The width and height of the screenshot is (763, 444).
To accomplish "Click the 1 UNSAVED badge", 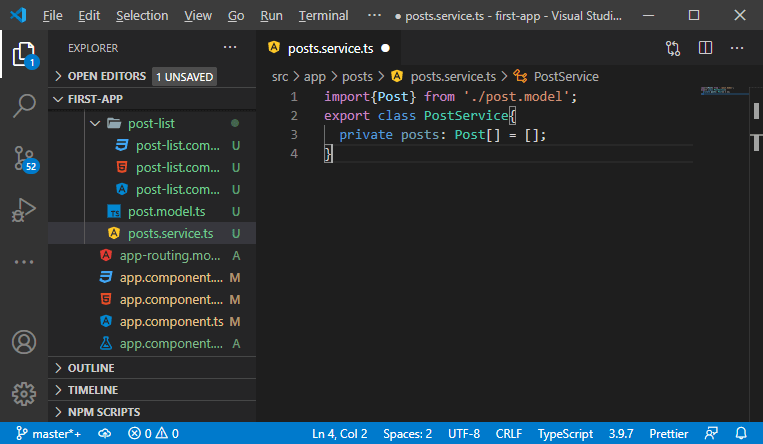I will click(x=184, y=77).
